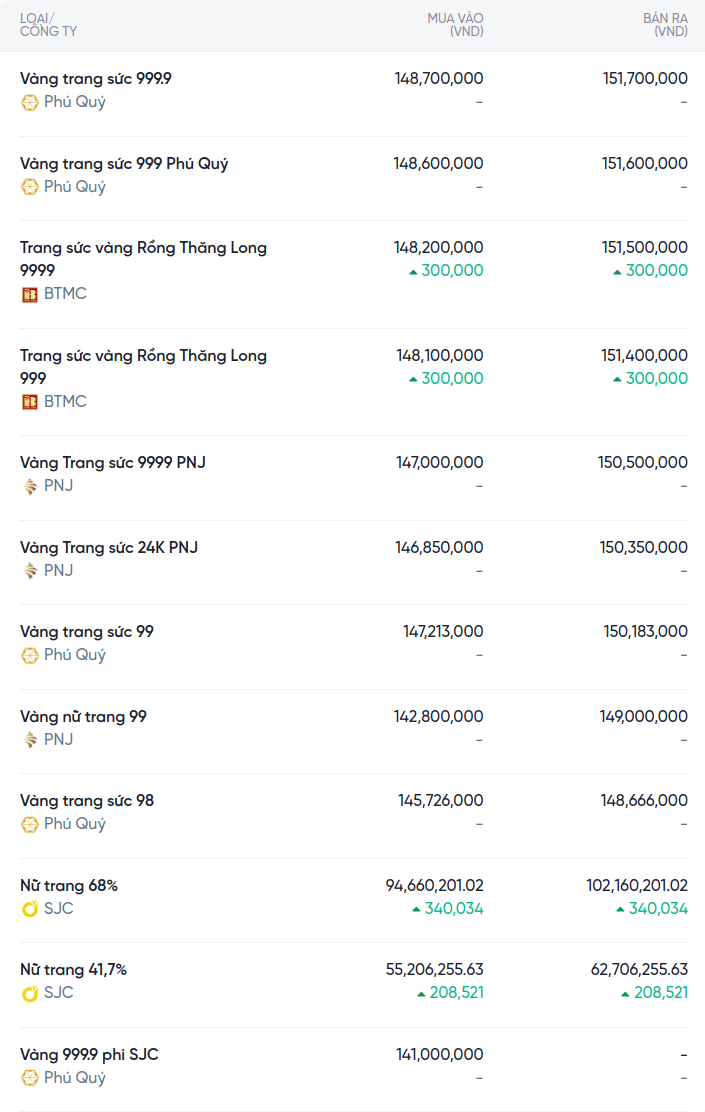
Task: Click the MUA VÀO column header
Action: click(455, 25)
